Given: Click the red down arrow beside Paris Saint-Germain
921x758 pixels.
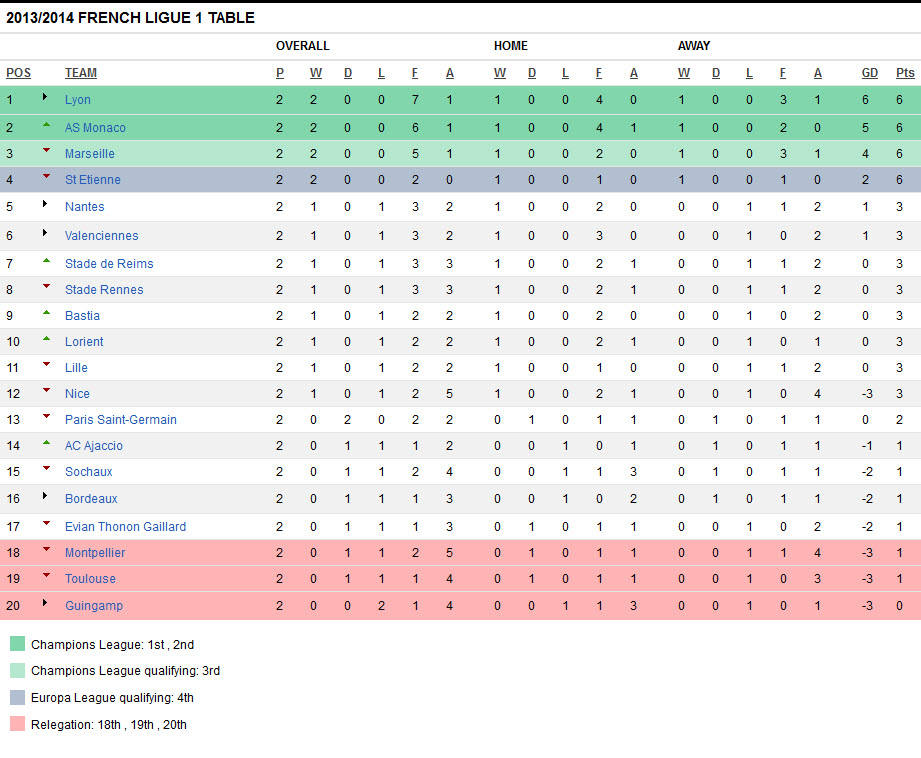Looking at the screenshot, I should (x=46, y=417).
